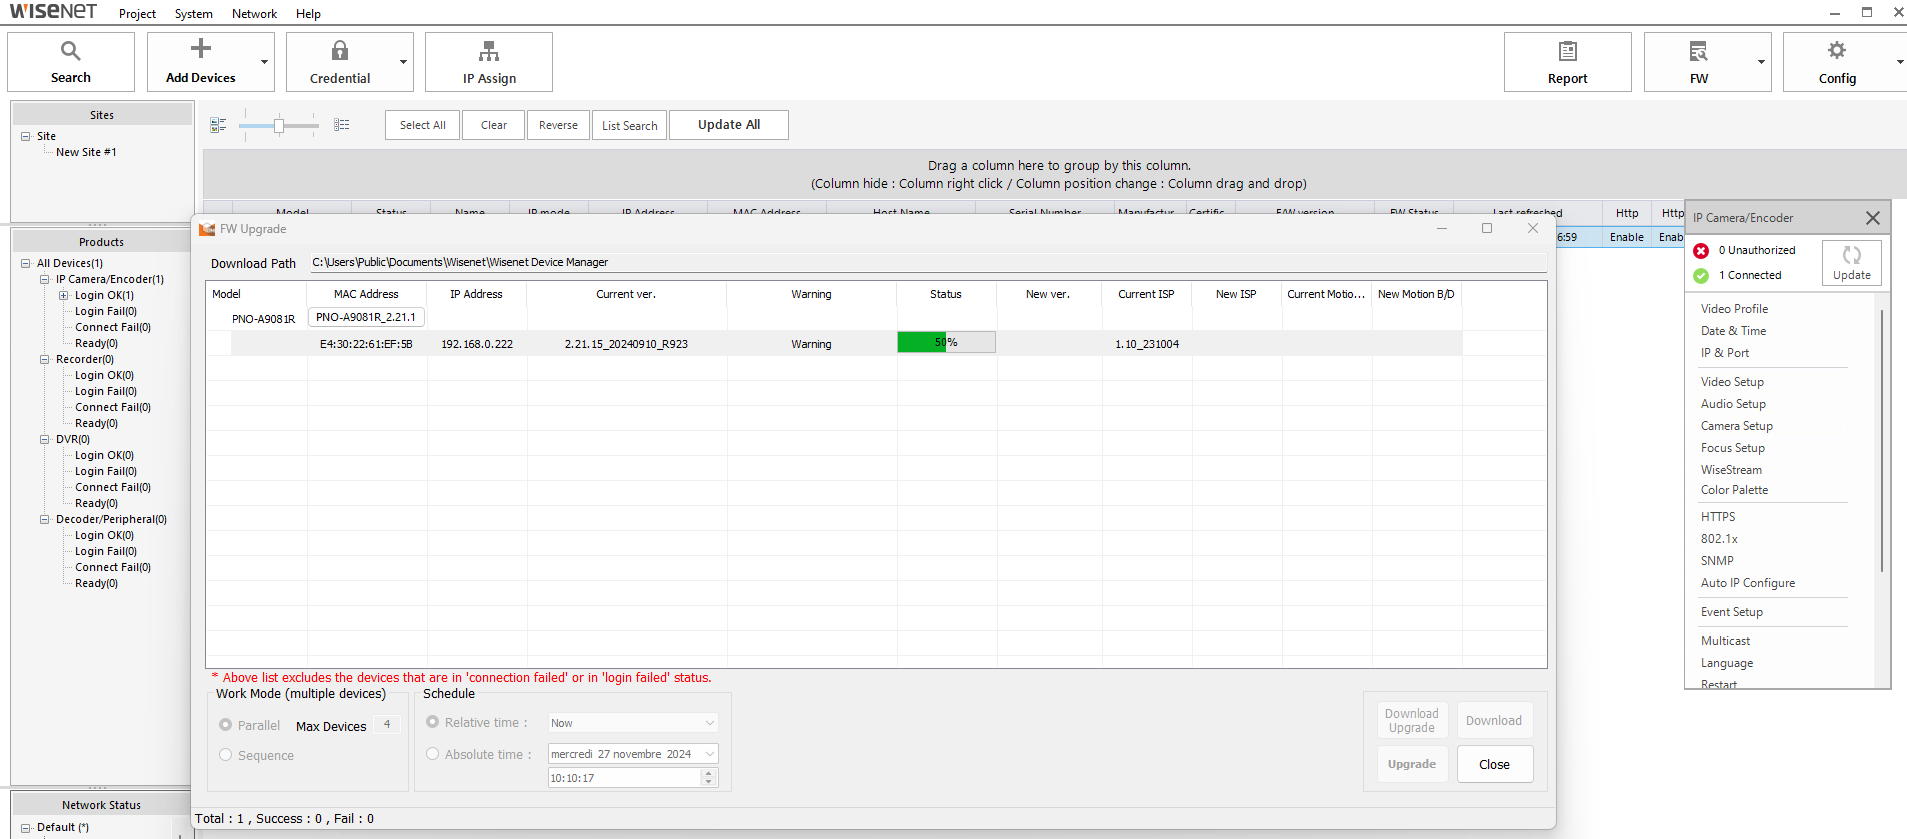The width and height of the screenshot is (1907, 839).
Task: Collapse the All Devices tree node
Action: pos(26,264)
